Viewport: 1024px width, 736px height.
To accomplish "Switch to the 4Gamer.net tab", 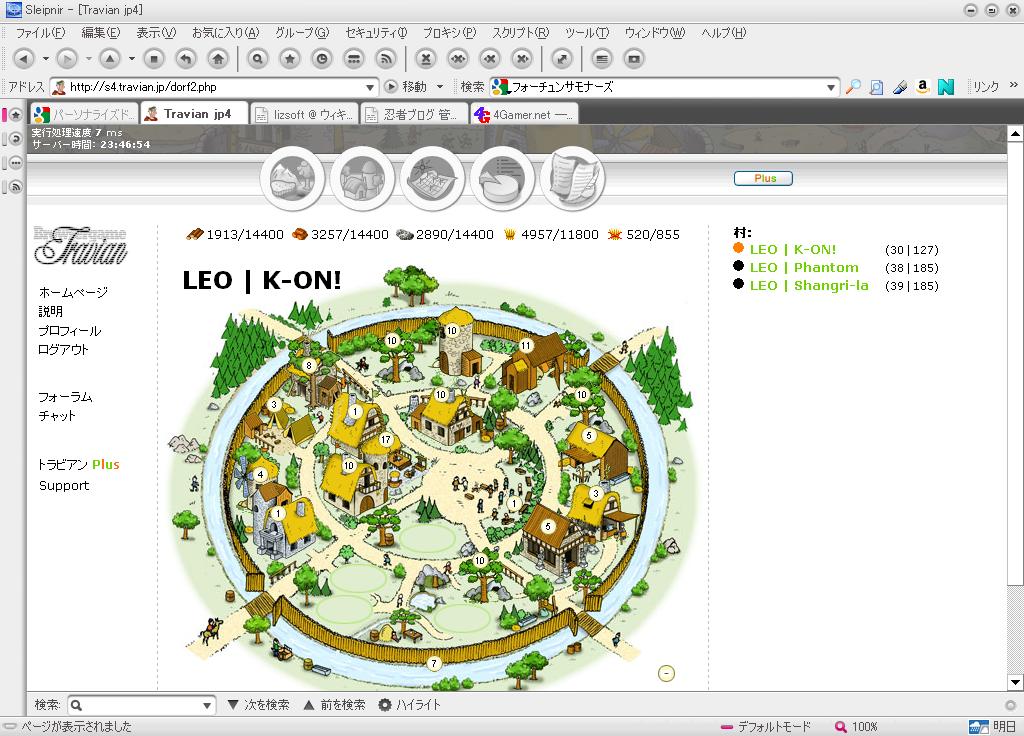I will pos(524,114).
